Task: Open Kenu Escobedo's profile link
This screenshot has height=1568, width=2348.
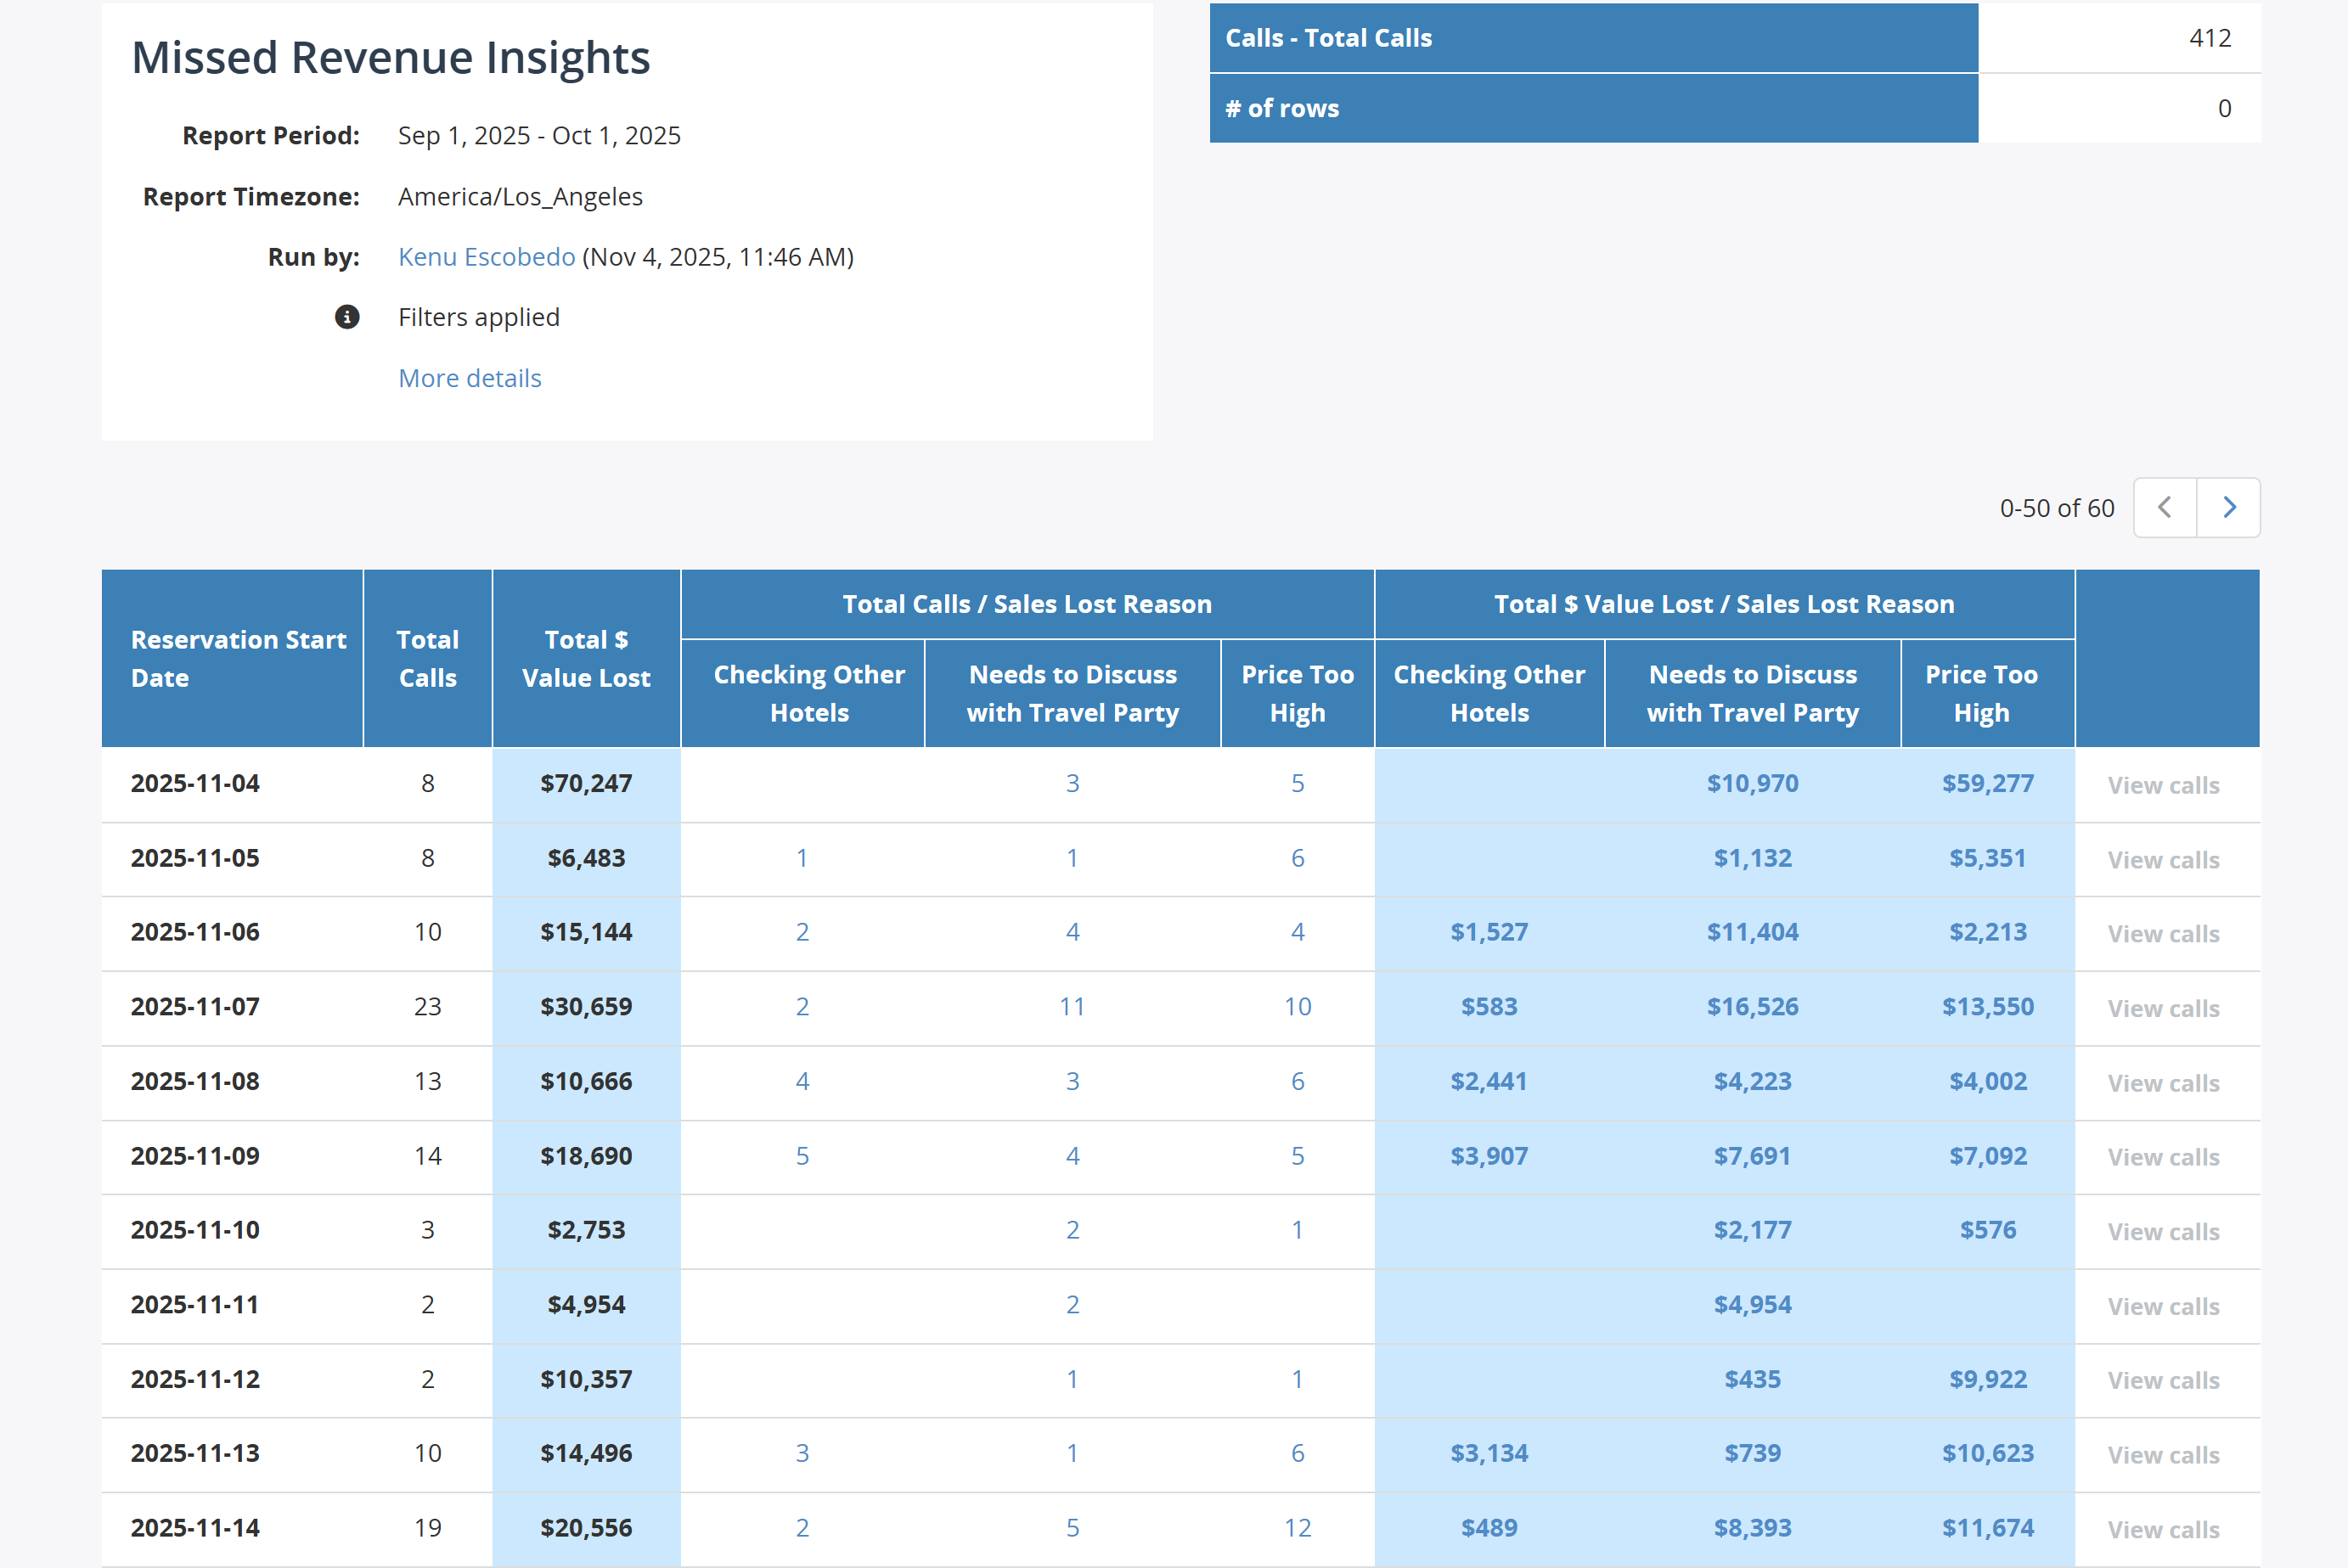Action: tap(486, 257)
